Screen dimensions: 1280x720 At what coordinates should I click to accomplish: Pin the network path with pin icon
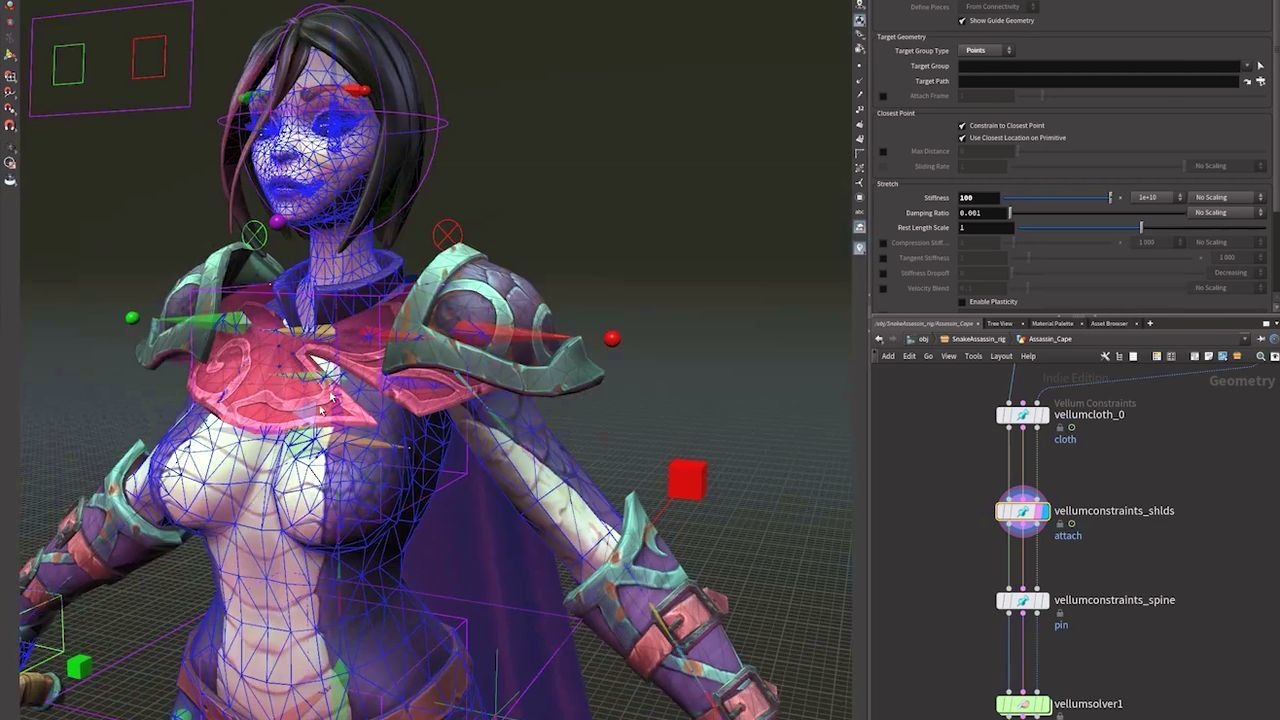tap(1261, 339)
